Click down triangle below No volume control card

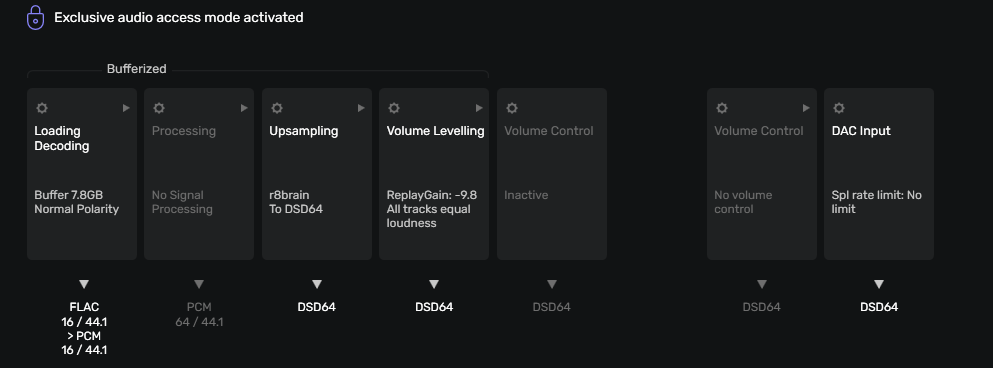tap(762, 284)
